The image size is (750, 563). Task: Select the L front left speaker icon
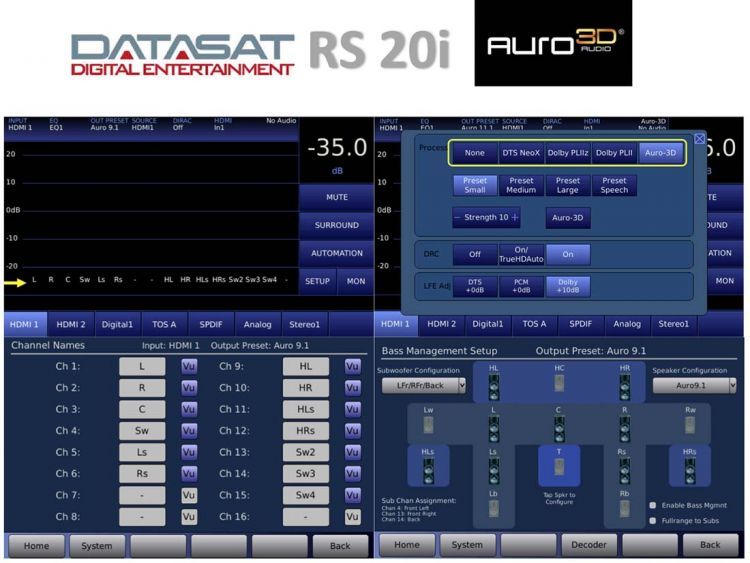pos(494,429)
